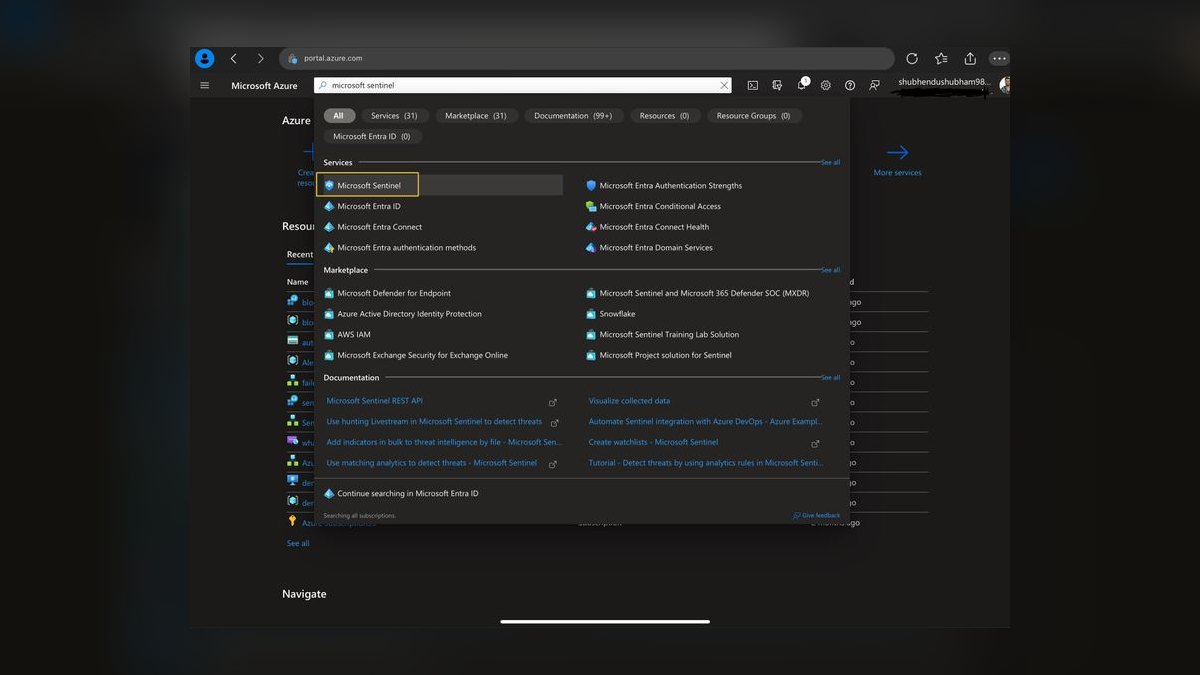This screenshot has width=1200, height=675.
Task: Select the Recent tab on home page
Action: pyautogui.click(x=299, y=255)
